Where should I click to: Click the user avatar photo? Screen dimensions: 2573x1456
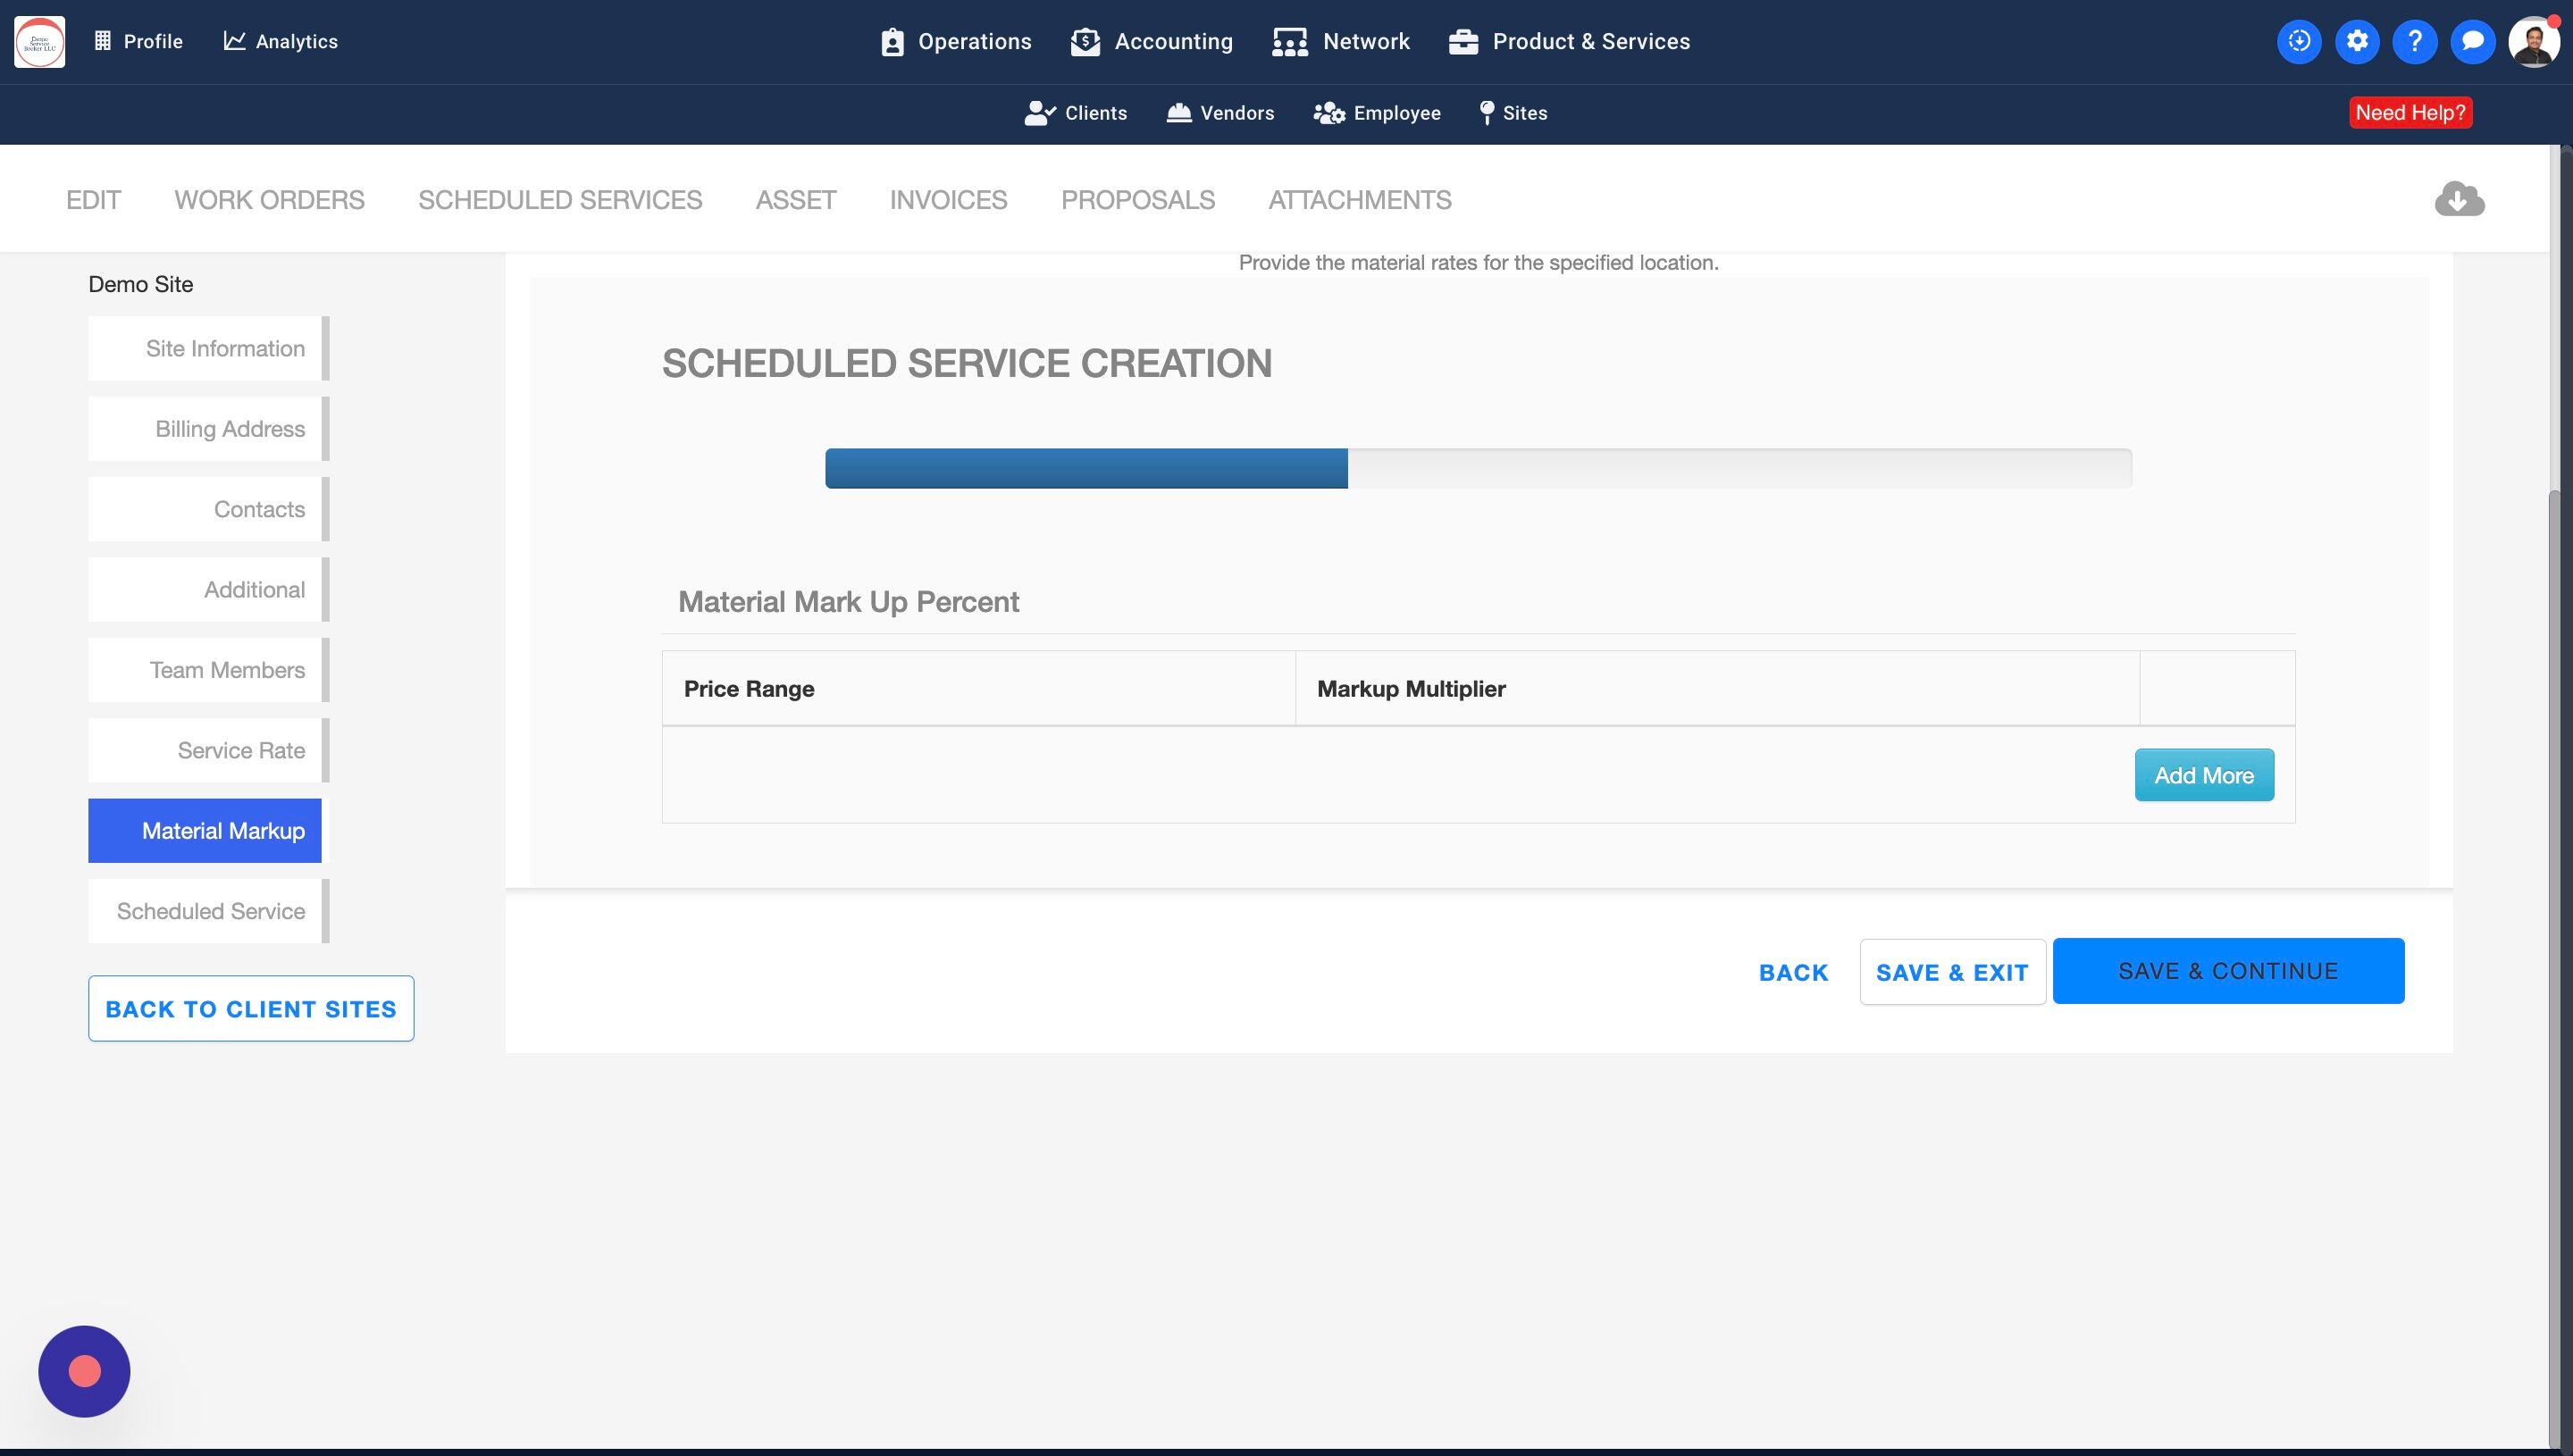[x=2533, y=42]
